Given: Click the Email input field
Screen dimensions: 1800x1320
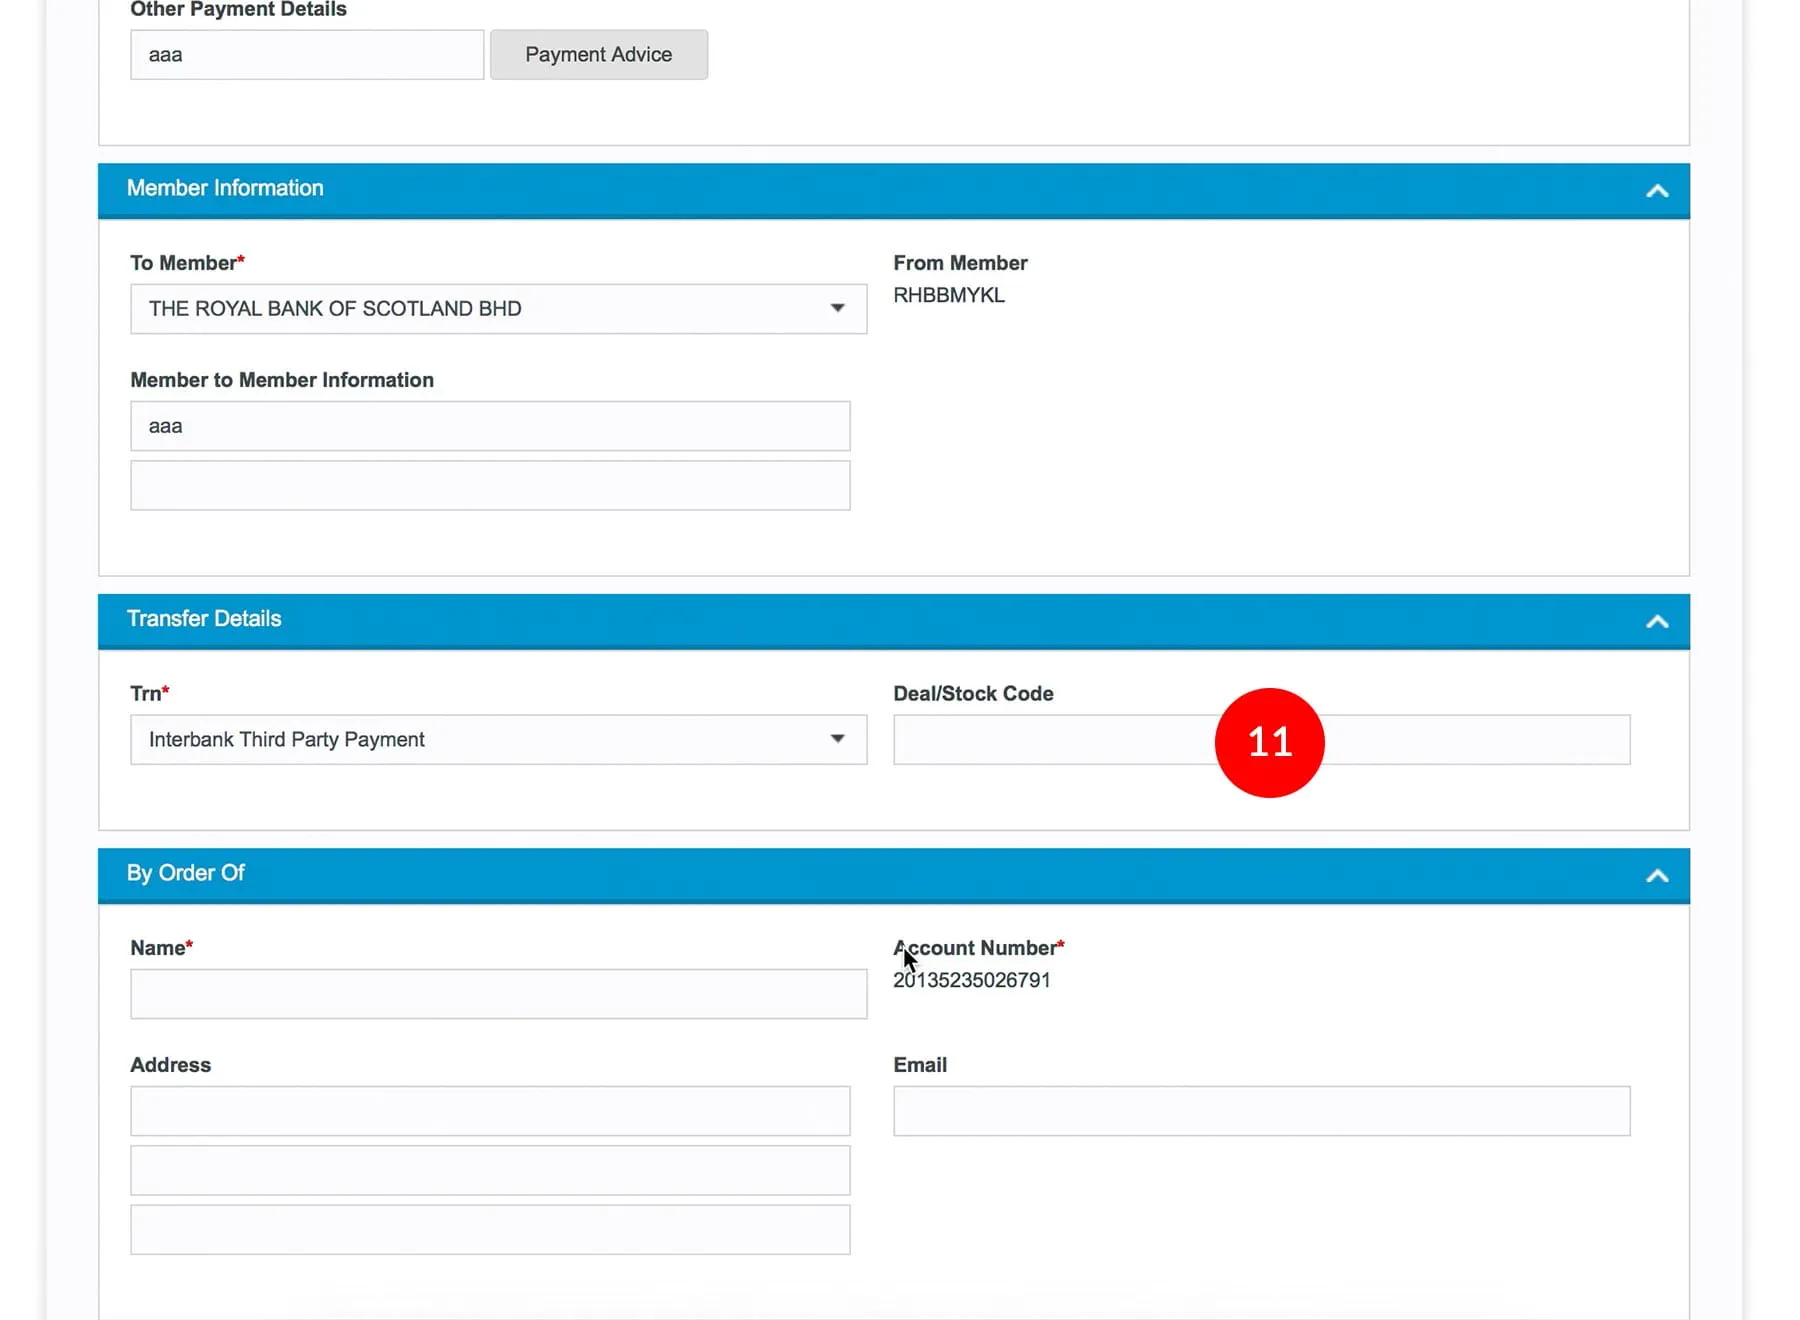Looking at the screenshot, I should pyautogui.click(x=1261, y=1111).
